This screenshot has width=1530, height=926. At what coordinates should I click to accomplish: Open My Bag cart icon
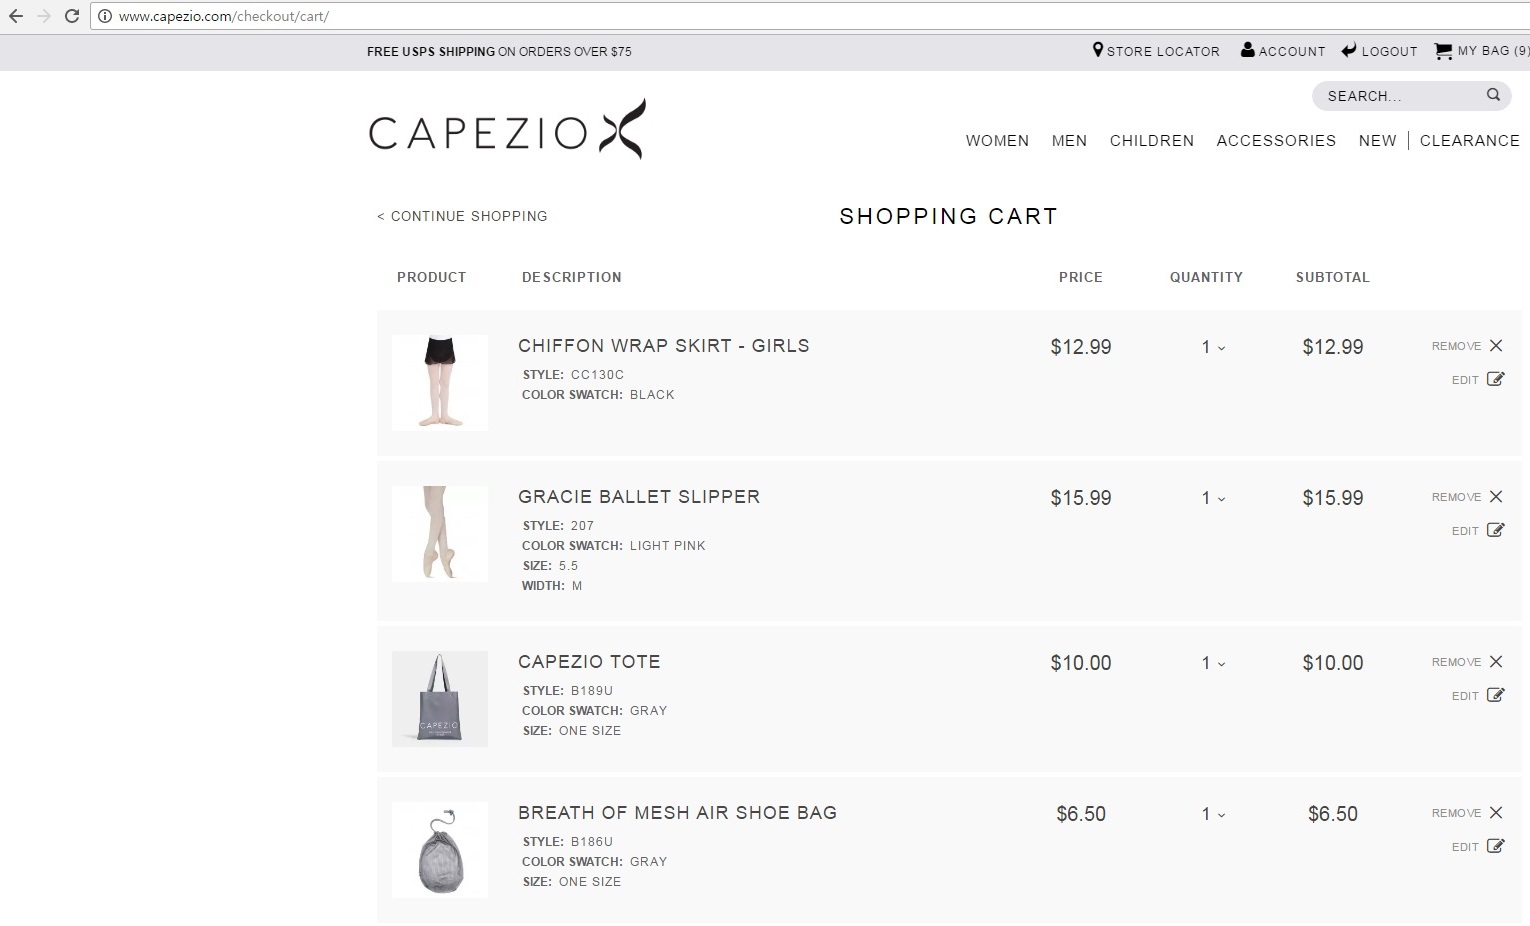pyautogui.click(x=1443, y=51)
